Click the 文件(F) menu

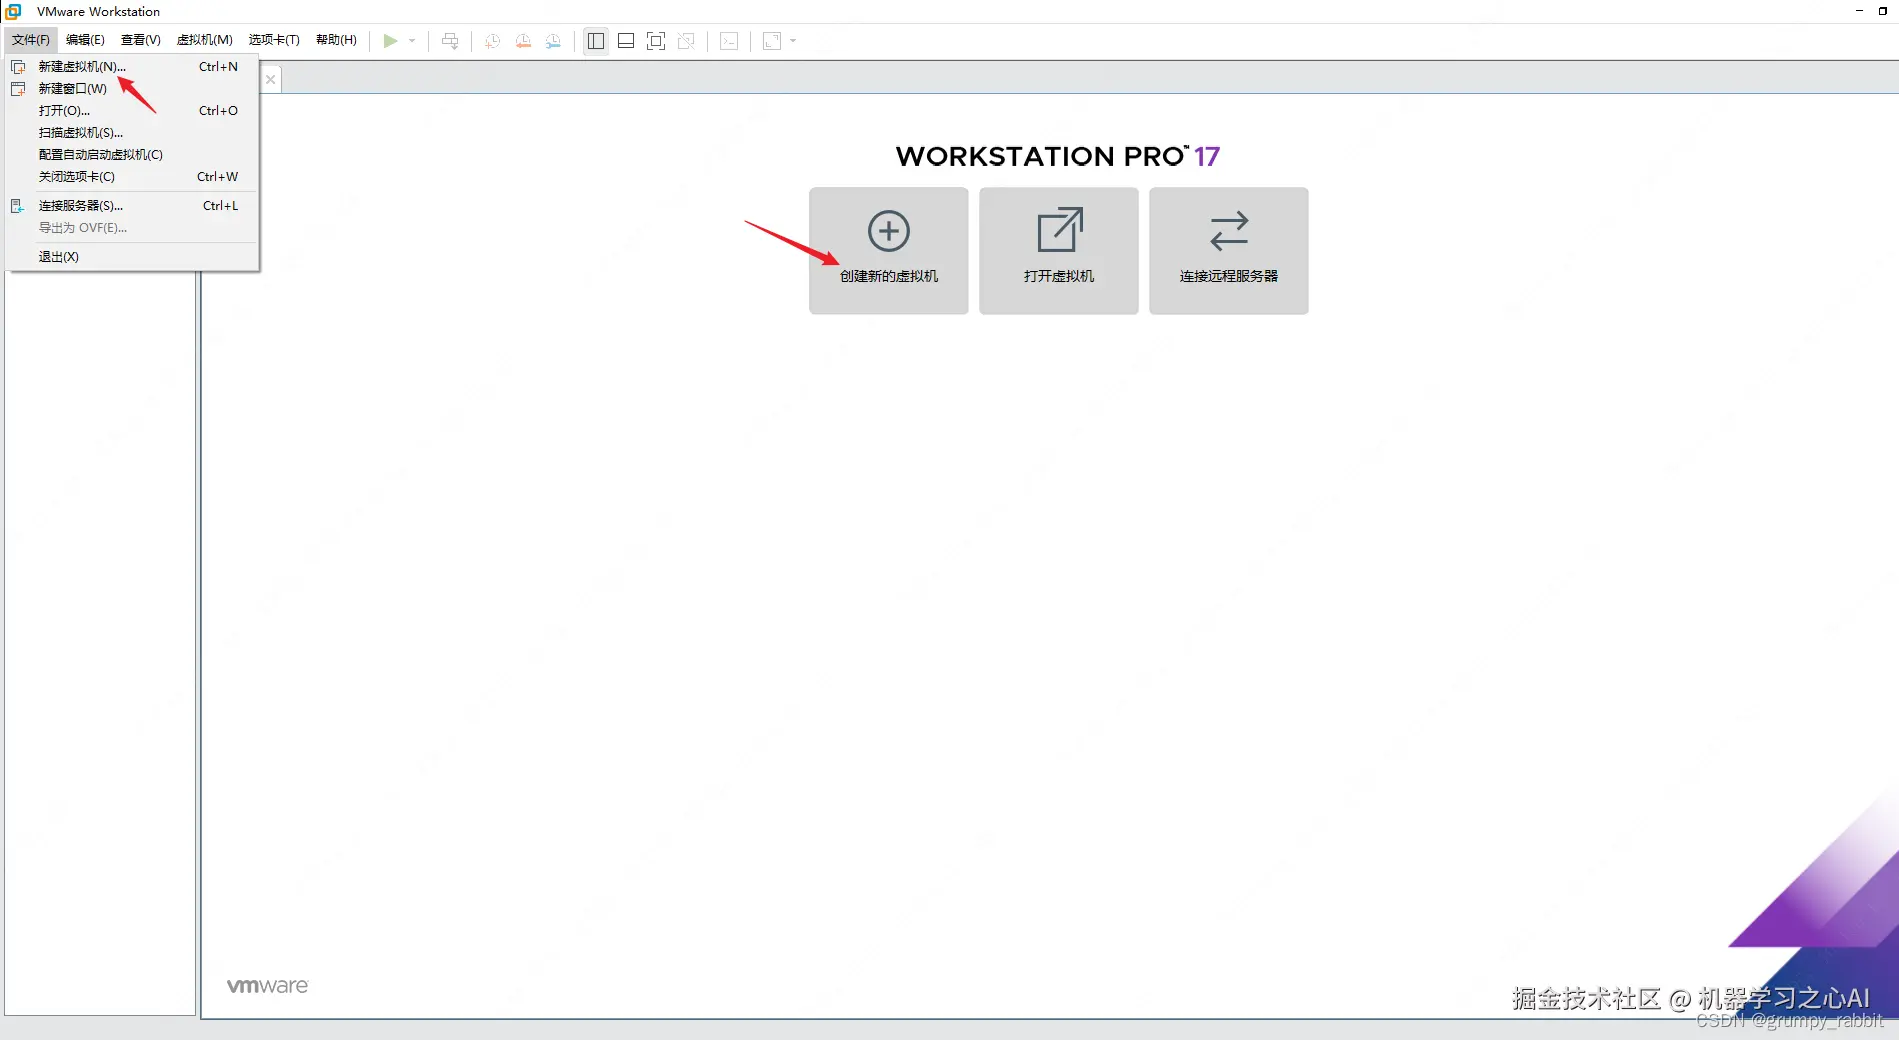[31, 40]
